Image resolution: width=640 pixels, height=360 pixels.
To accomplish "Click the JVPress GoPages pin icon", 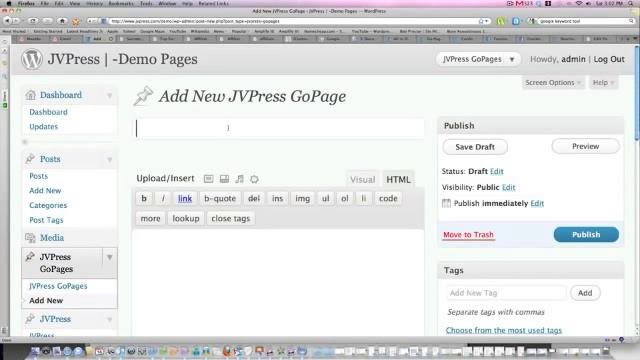I will pos(30,257).
